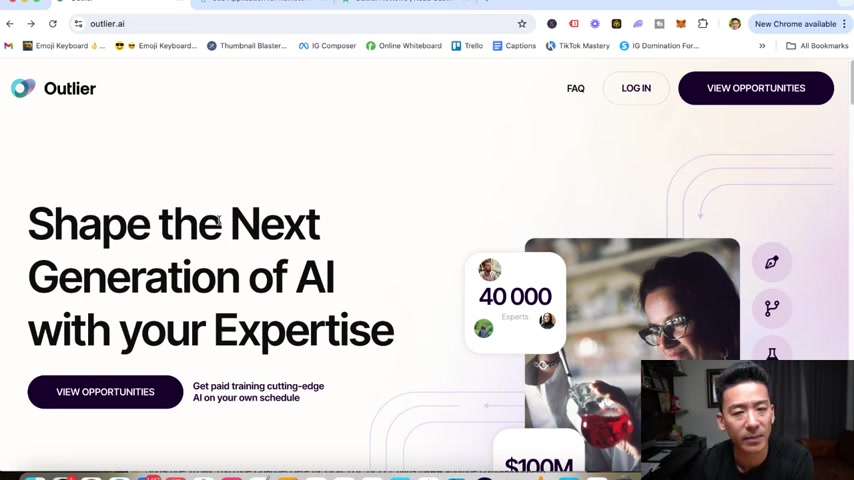Screen dimensions: 854x480
Task: Go forward with the browser forward arrow
Action: pos(31,24)
